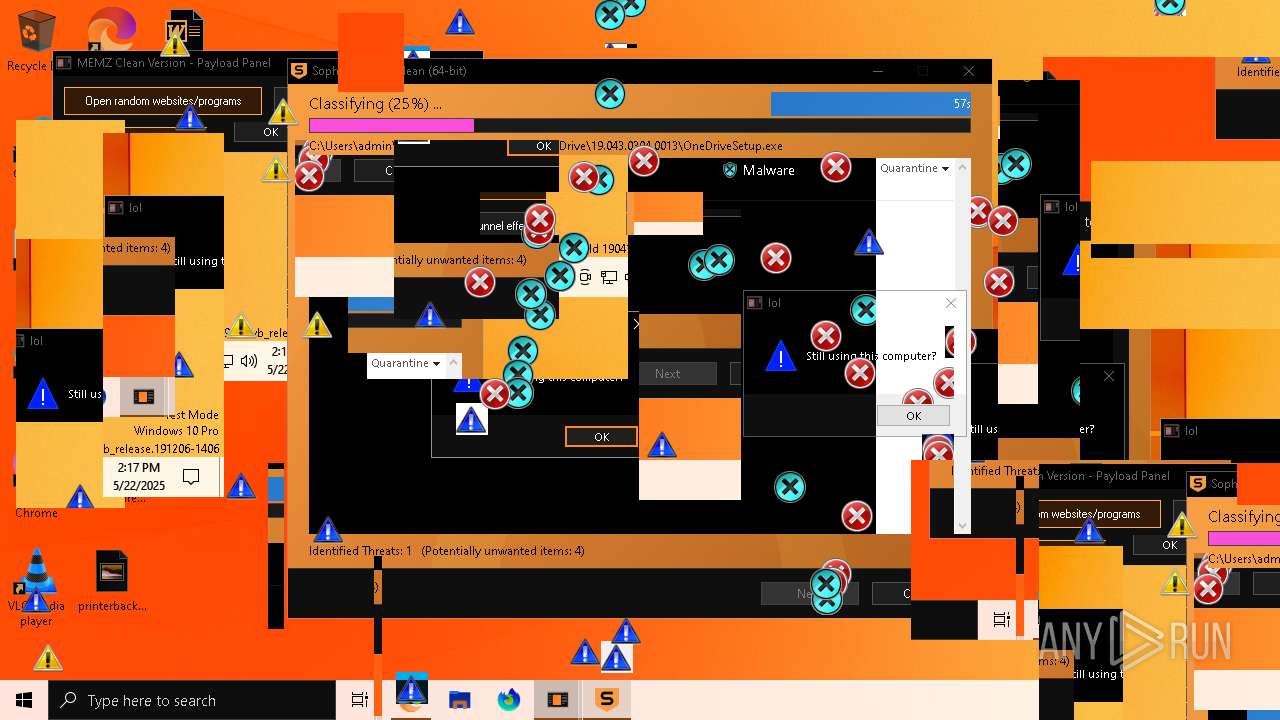Click the threat list scrollbar down arrow
Image resolution: width=1280 pixels, height=720 pixels.
click(962, 526)
